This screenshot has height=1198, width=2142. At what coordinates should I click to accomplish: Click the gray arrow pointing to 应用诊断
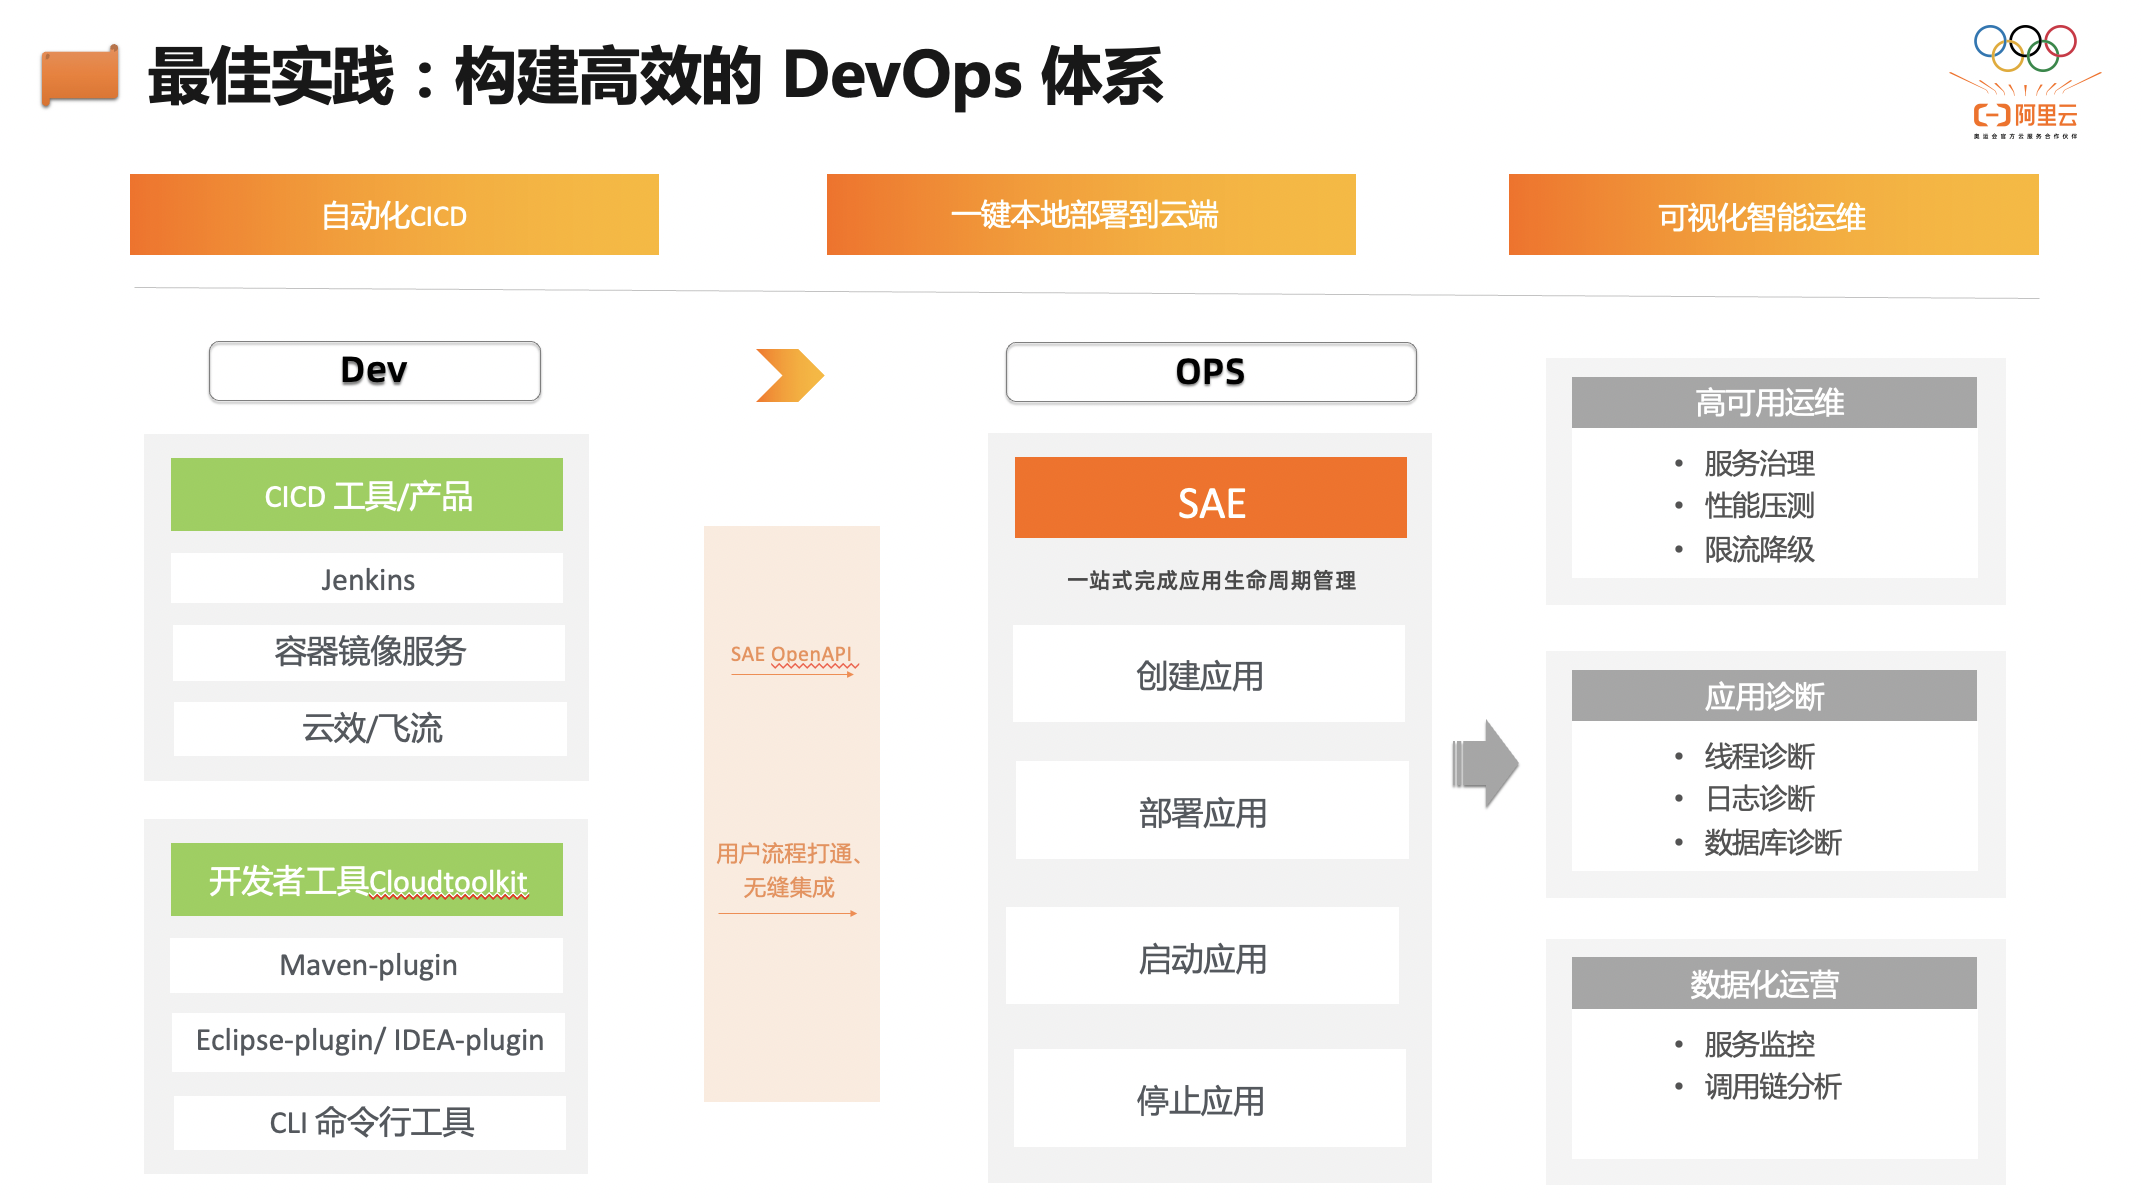[x=1485, y=764]
